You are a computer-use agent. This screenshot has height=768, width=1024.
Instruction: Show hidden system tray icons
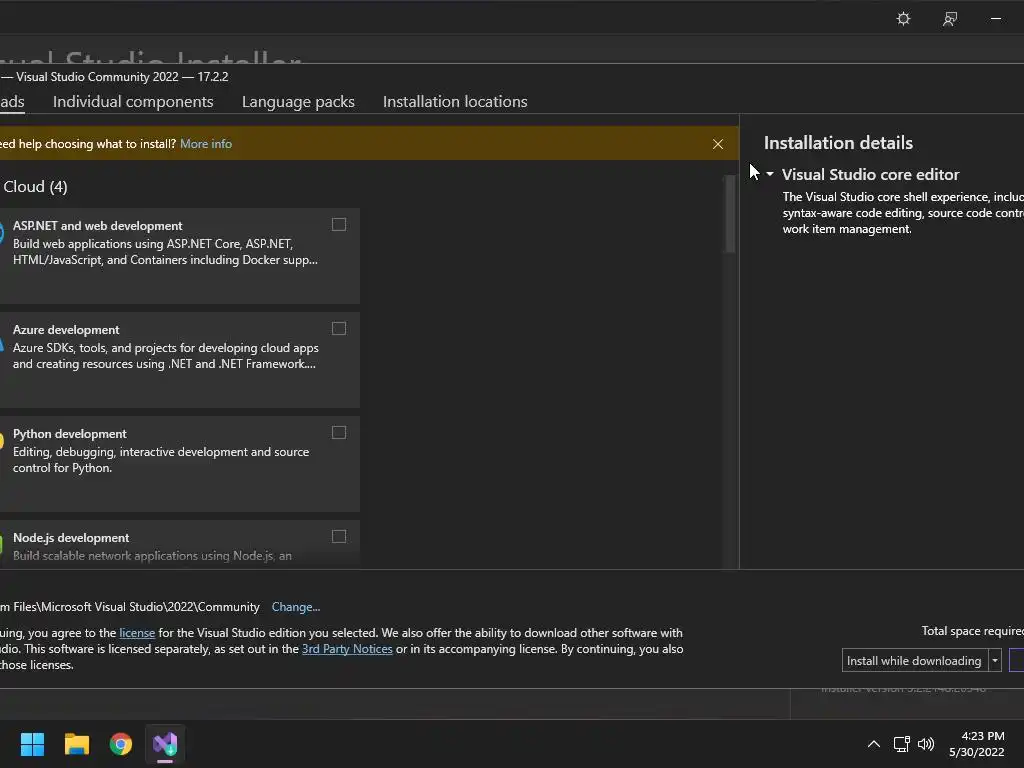[873, 744]
